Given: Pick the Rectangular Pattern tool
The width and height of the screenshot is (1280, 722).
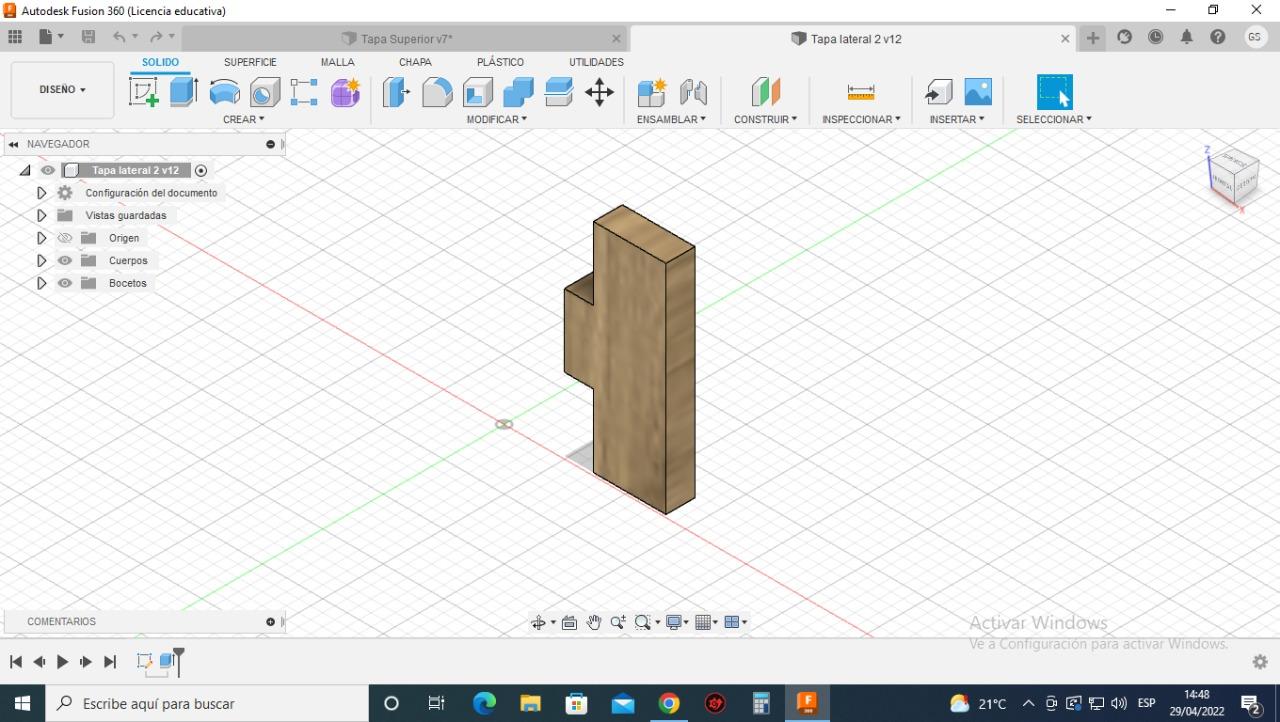Looking at the screenshot, I should coord(304,92).
